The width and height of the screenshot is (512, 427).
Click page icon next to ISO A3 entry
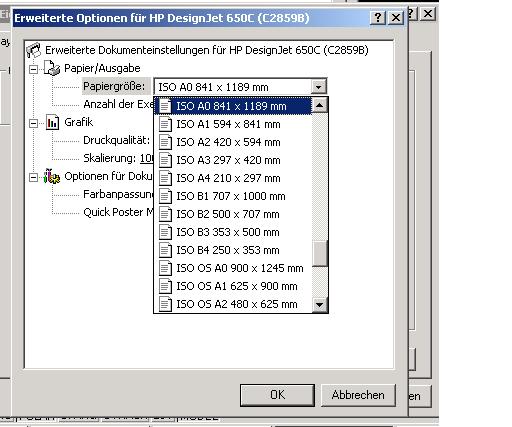pos(165,160)
